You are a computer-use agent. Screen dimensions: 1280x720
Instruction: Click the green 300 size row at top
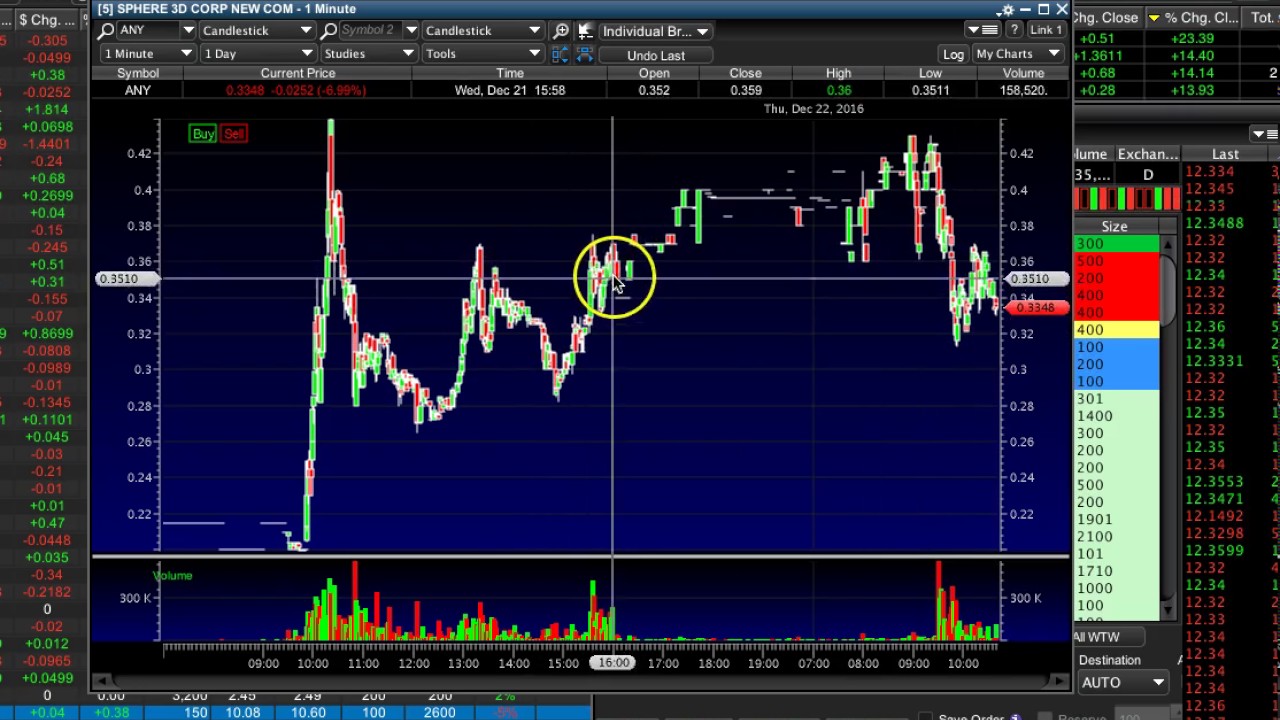1115,244
